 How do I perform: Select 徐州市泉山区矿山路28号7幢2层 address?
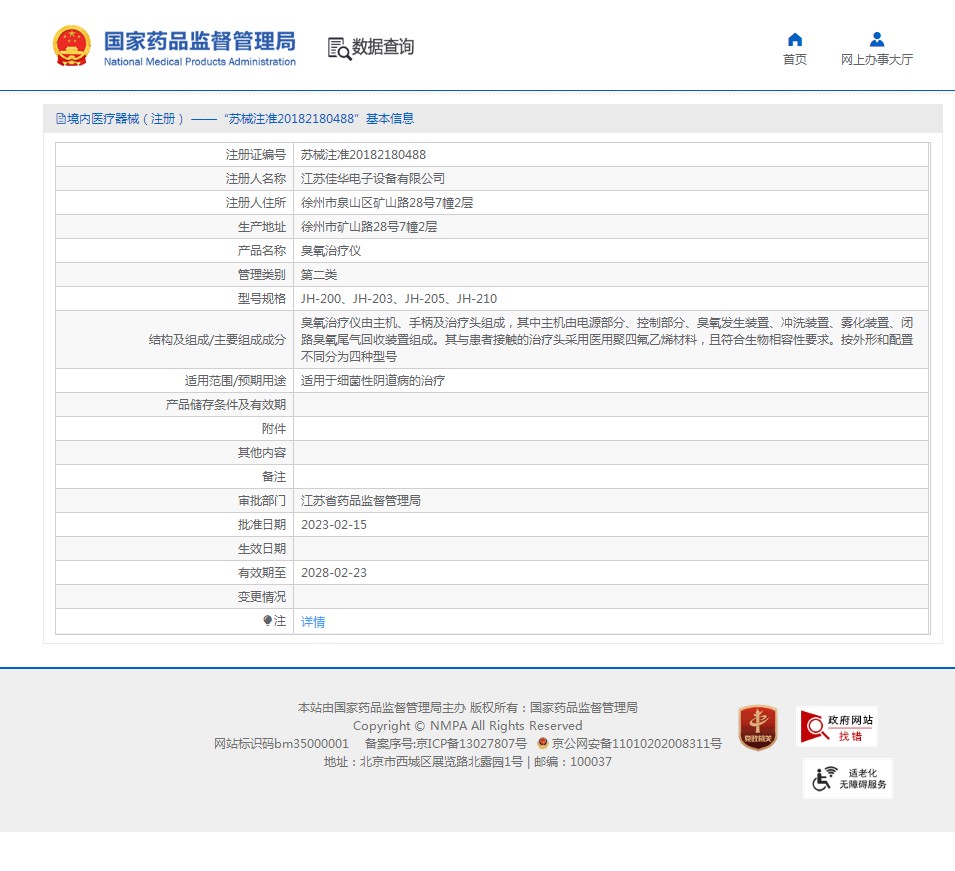387,203
